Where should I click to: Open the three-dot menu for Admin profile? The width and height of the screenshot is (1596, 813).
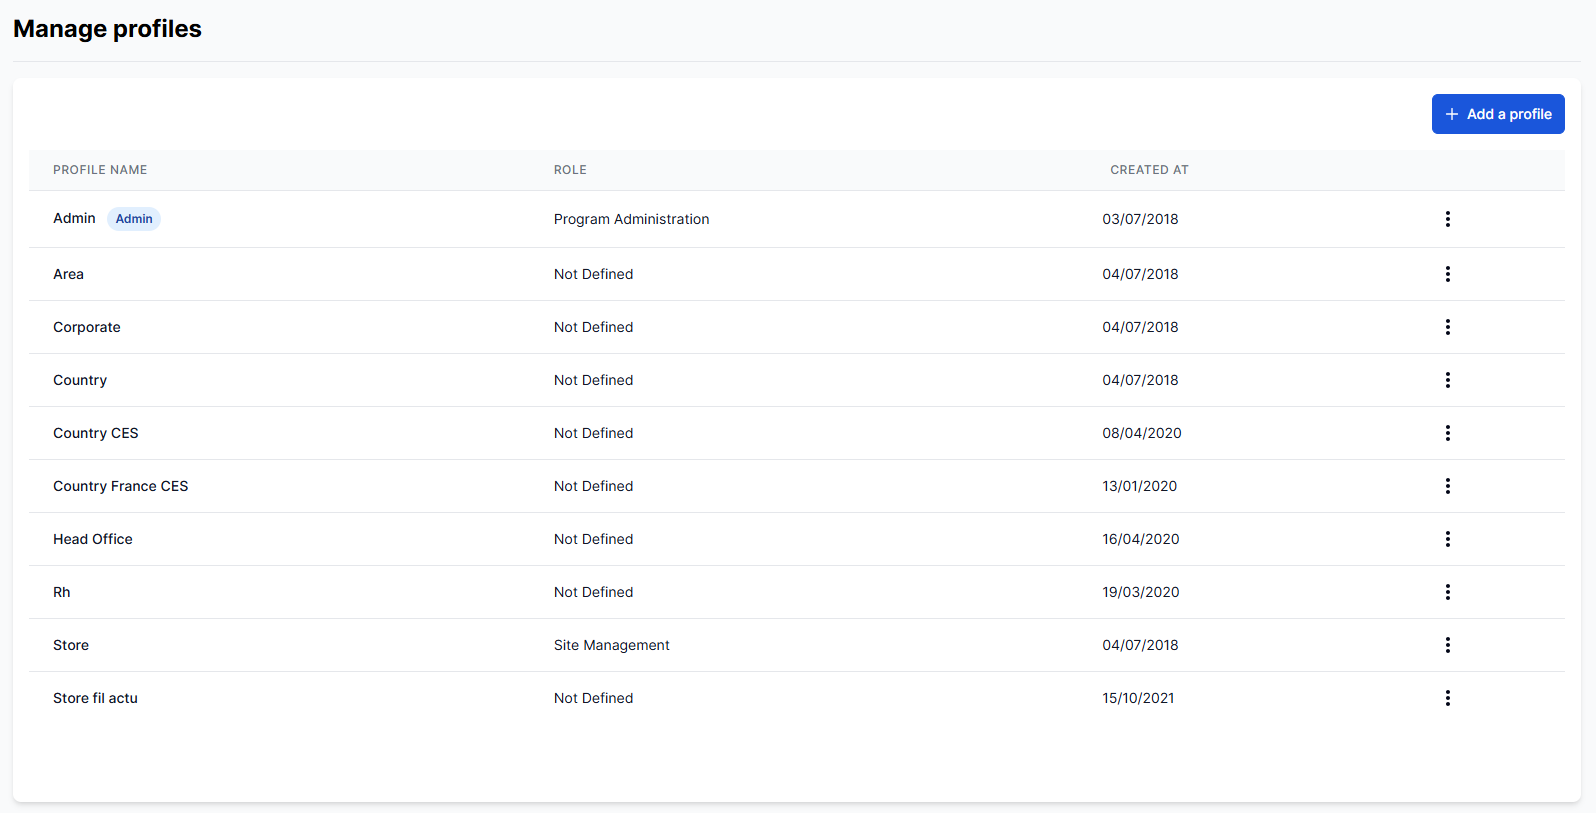click(x=1447, y=219)
